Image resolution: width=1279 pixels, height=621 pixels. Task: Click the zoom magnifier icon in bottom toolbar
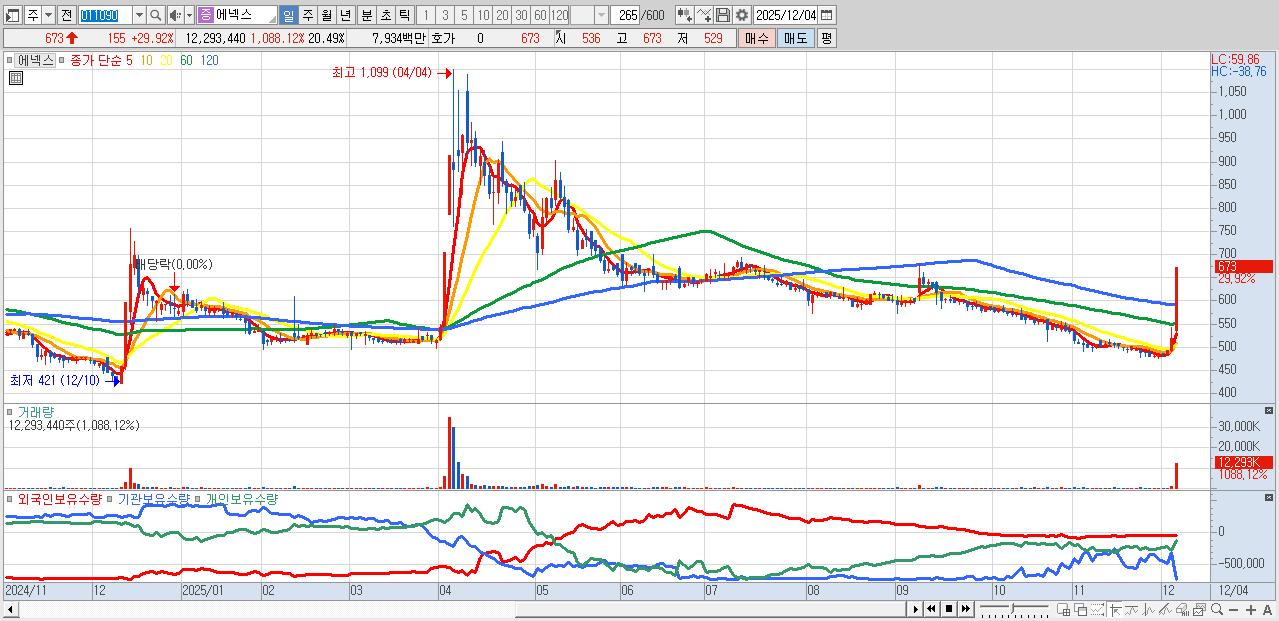coord(1217,609)
